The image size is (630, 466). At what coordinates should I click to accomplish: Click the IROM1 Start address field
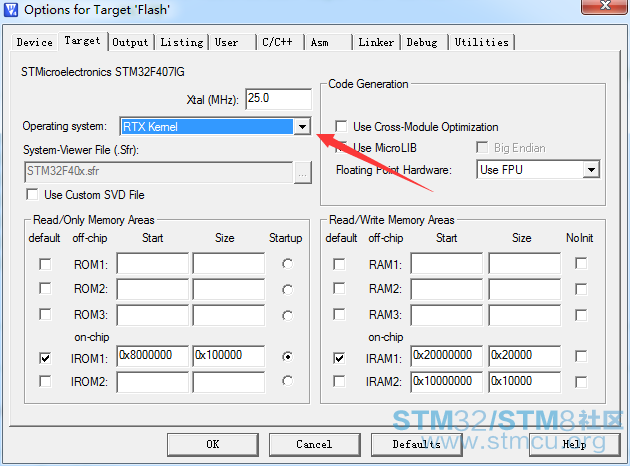[x=152, y=356]
